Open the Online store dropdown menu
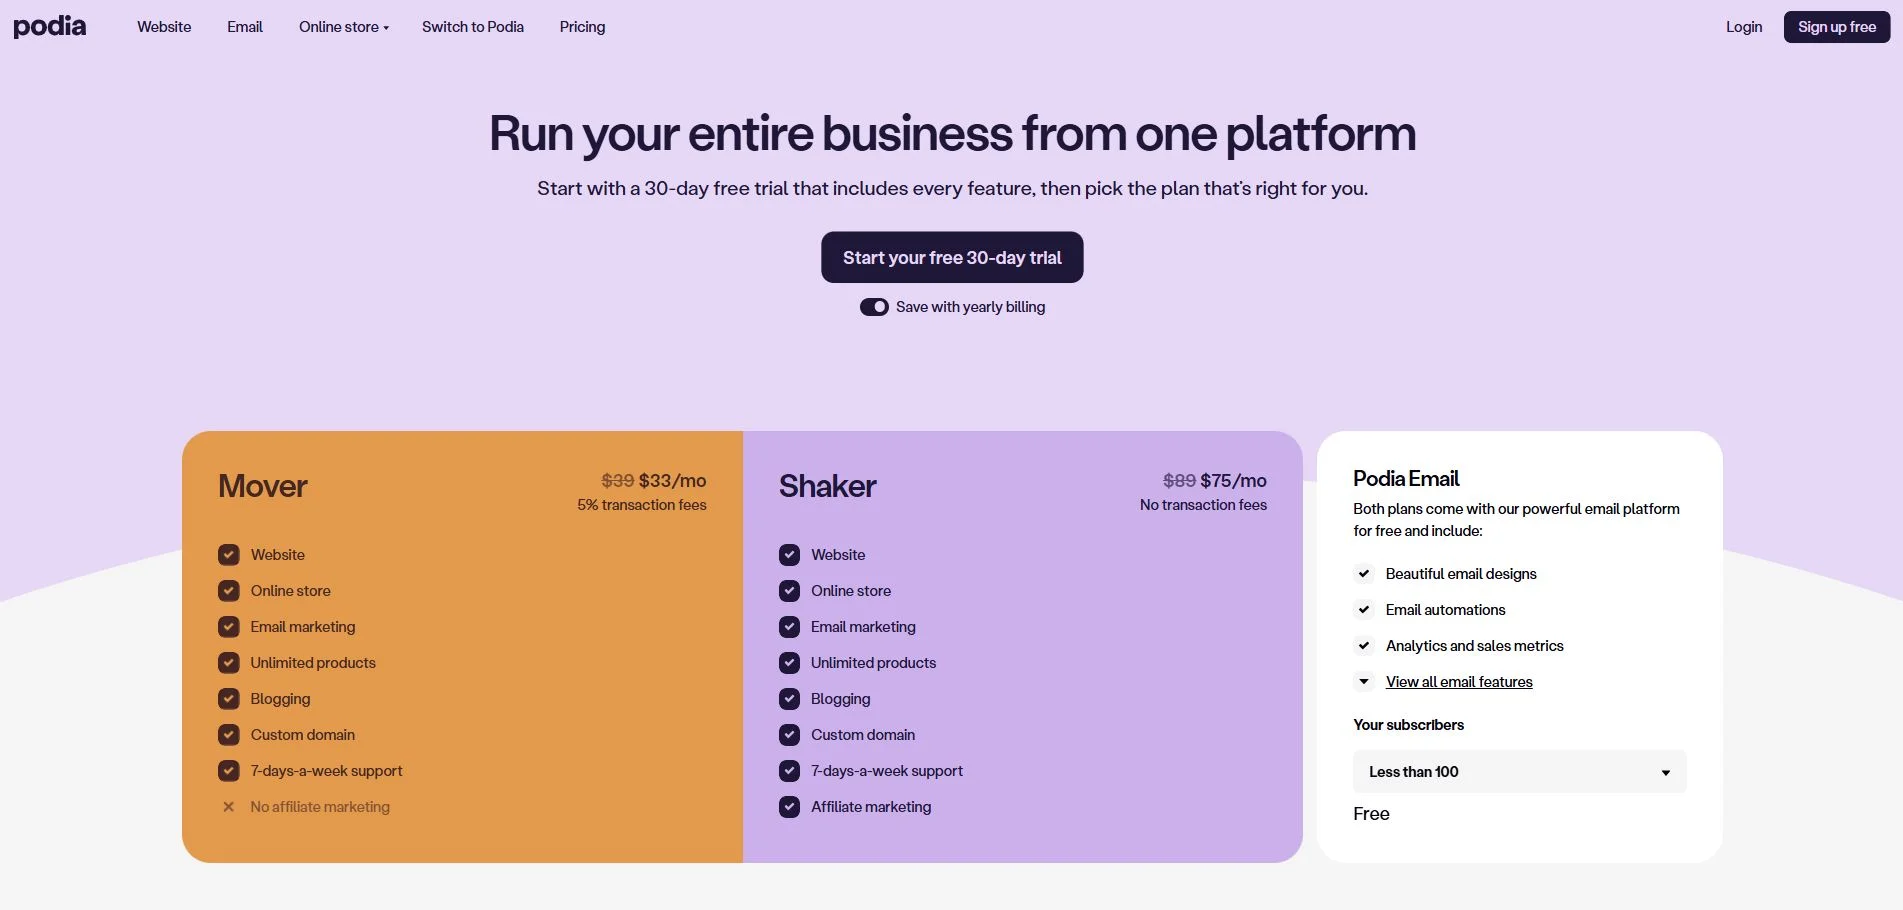 tap(343, 27)
